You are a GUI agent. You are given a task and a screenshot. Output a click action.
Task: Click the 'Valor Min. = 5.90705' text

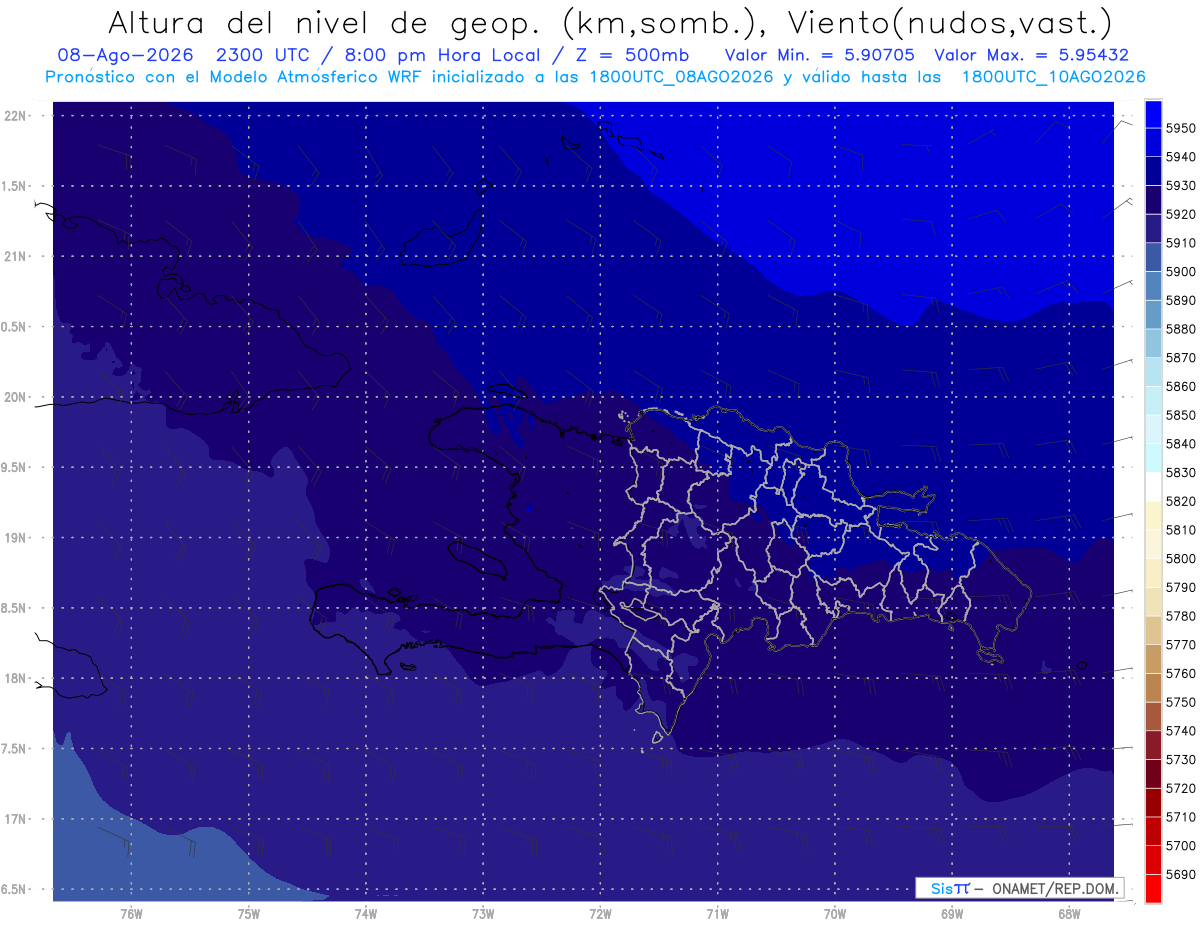tap(819, 55)
